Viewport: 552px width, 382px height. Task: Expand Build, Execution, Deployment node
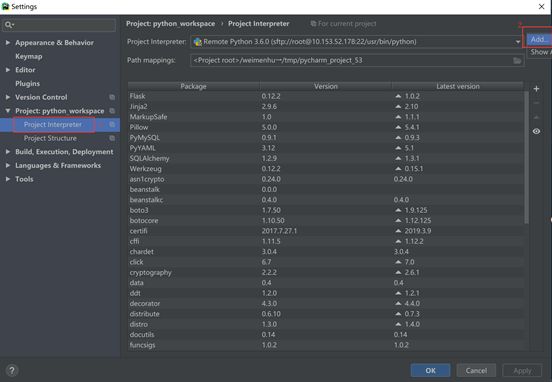click(x=8, y=152)
